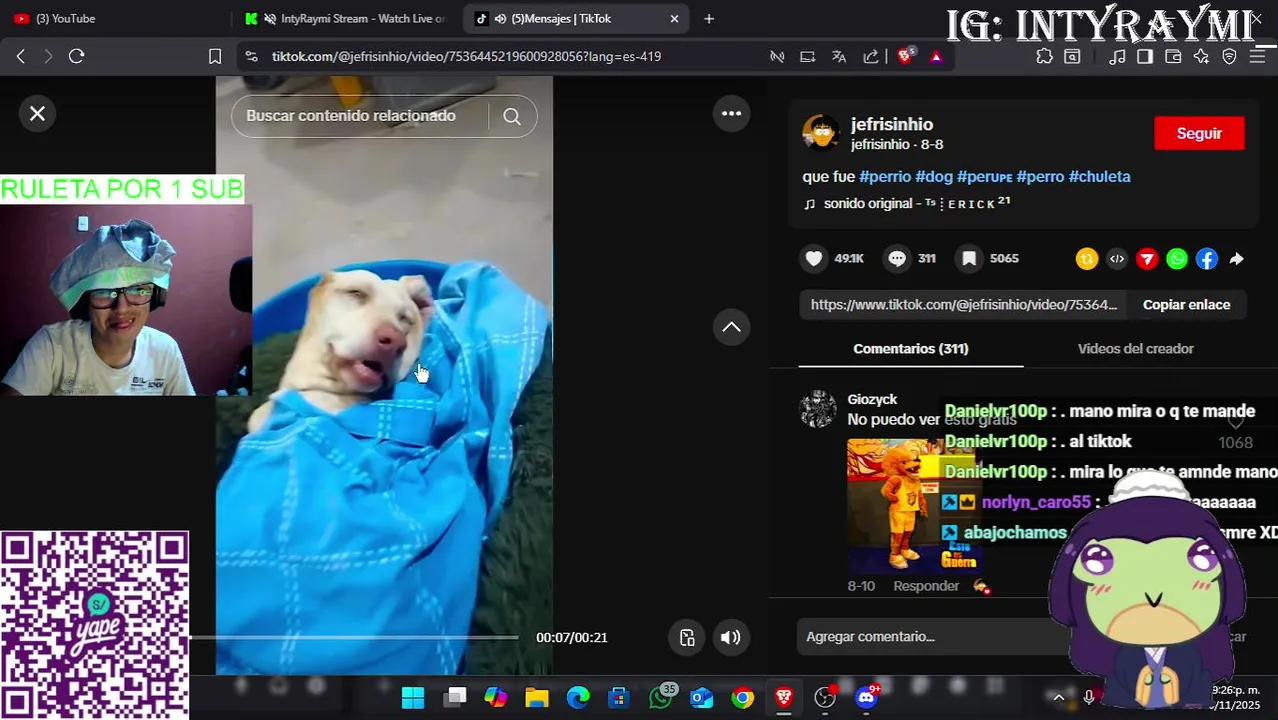This screenshot has height=720, width=1278.
Task: Open a new browser tab with plus
Action: click(x=709, y=18)
